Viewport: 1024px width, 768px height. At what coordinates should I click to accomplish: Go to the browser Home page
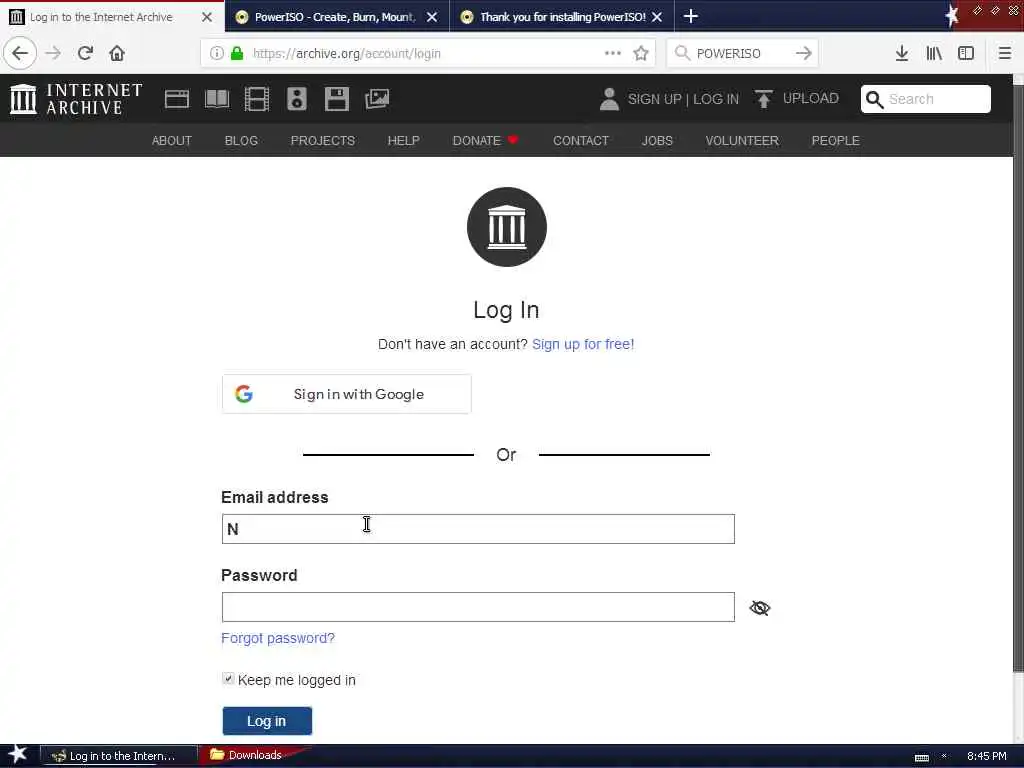(x=117, y=53)
